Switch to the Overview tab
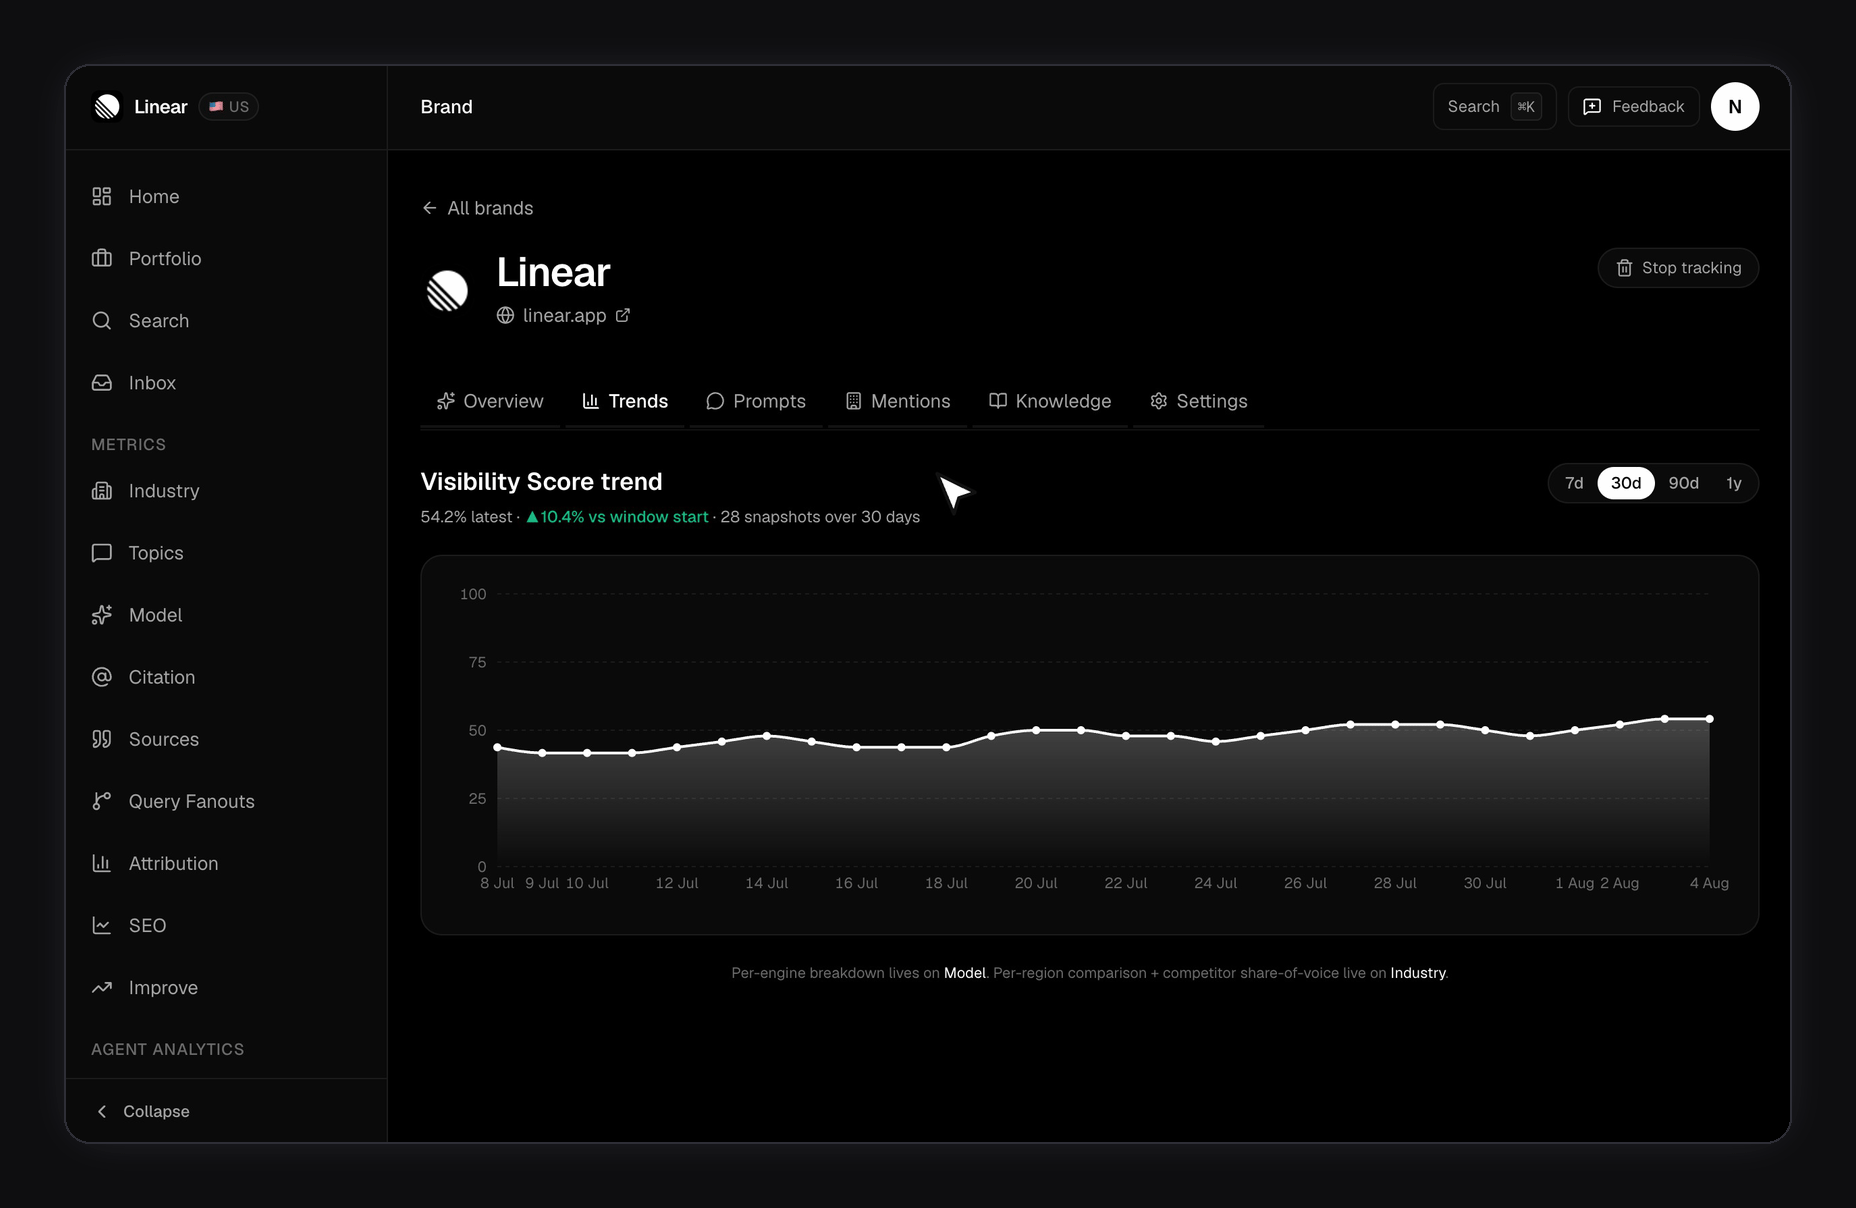The image size is (1856, 1208). tap(490, 401)
